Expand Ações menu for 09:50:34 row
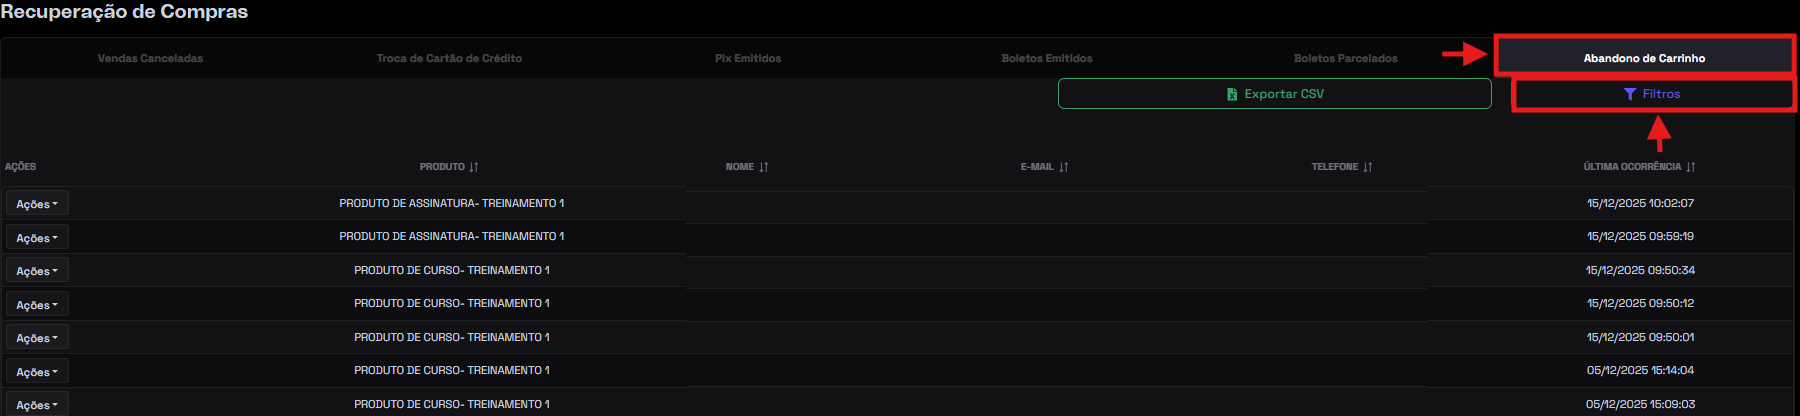Screen dimensions: 1800x416 tap(37, 271)
